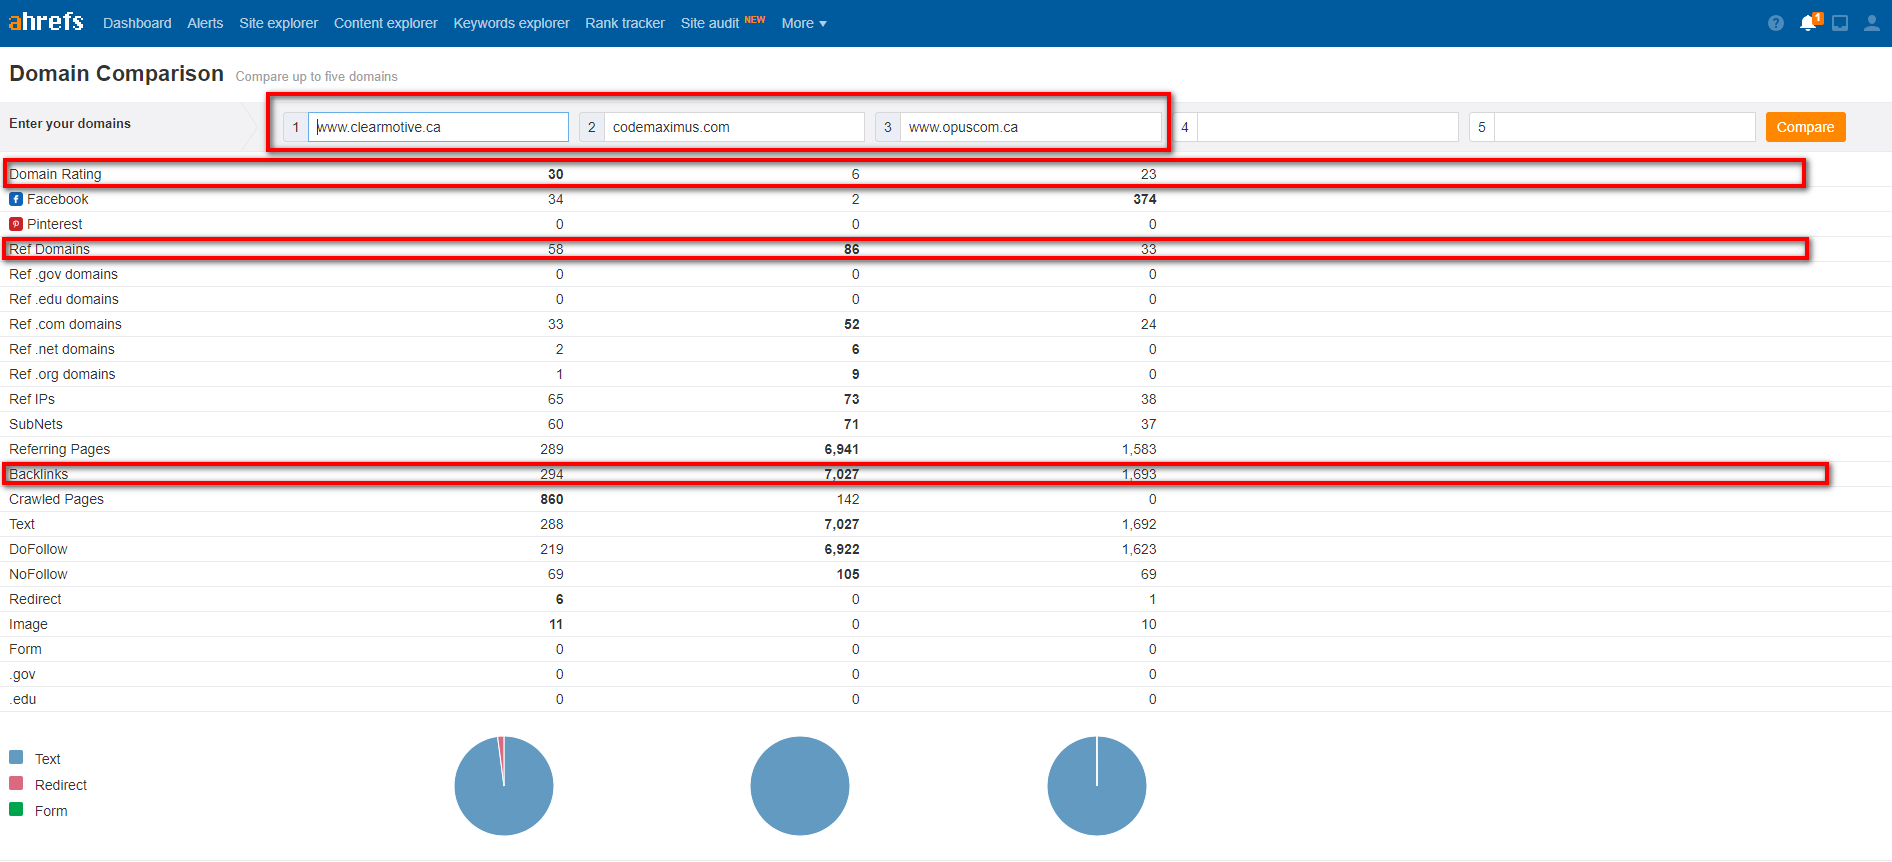Screen dimensions: 1892x862
Task: Expand the More dropdown menu
Action: (803, 23)
